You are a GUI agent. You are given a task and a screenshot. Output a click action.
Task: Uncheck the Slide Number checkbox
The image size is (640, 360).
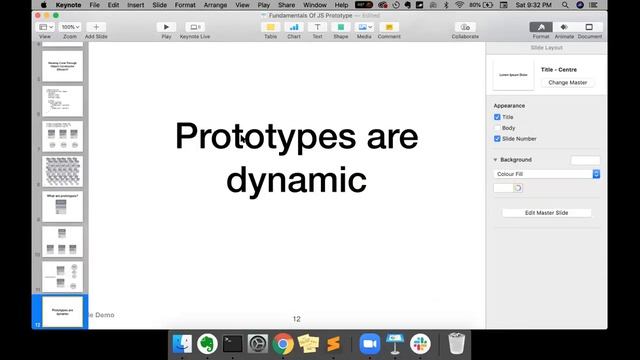(497, 139)
